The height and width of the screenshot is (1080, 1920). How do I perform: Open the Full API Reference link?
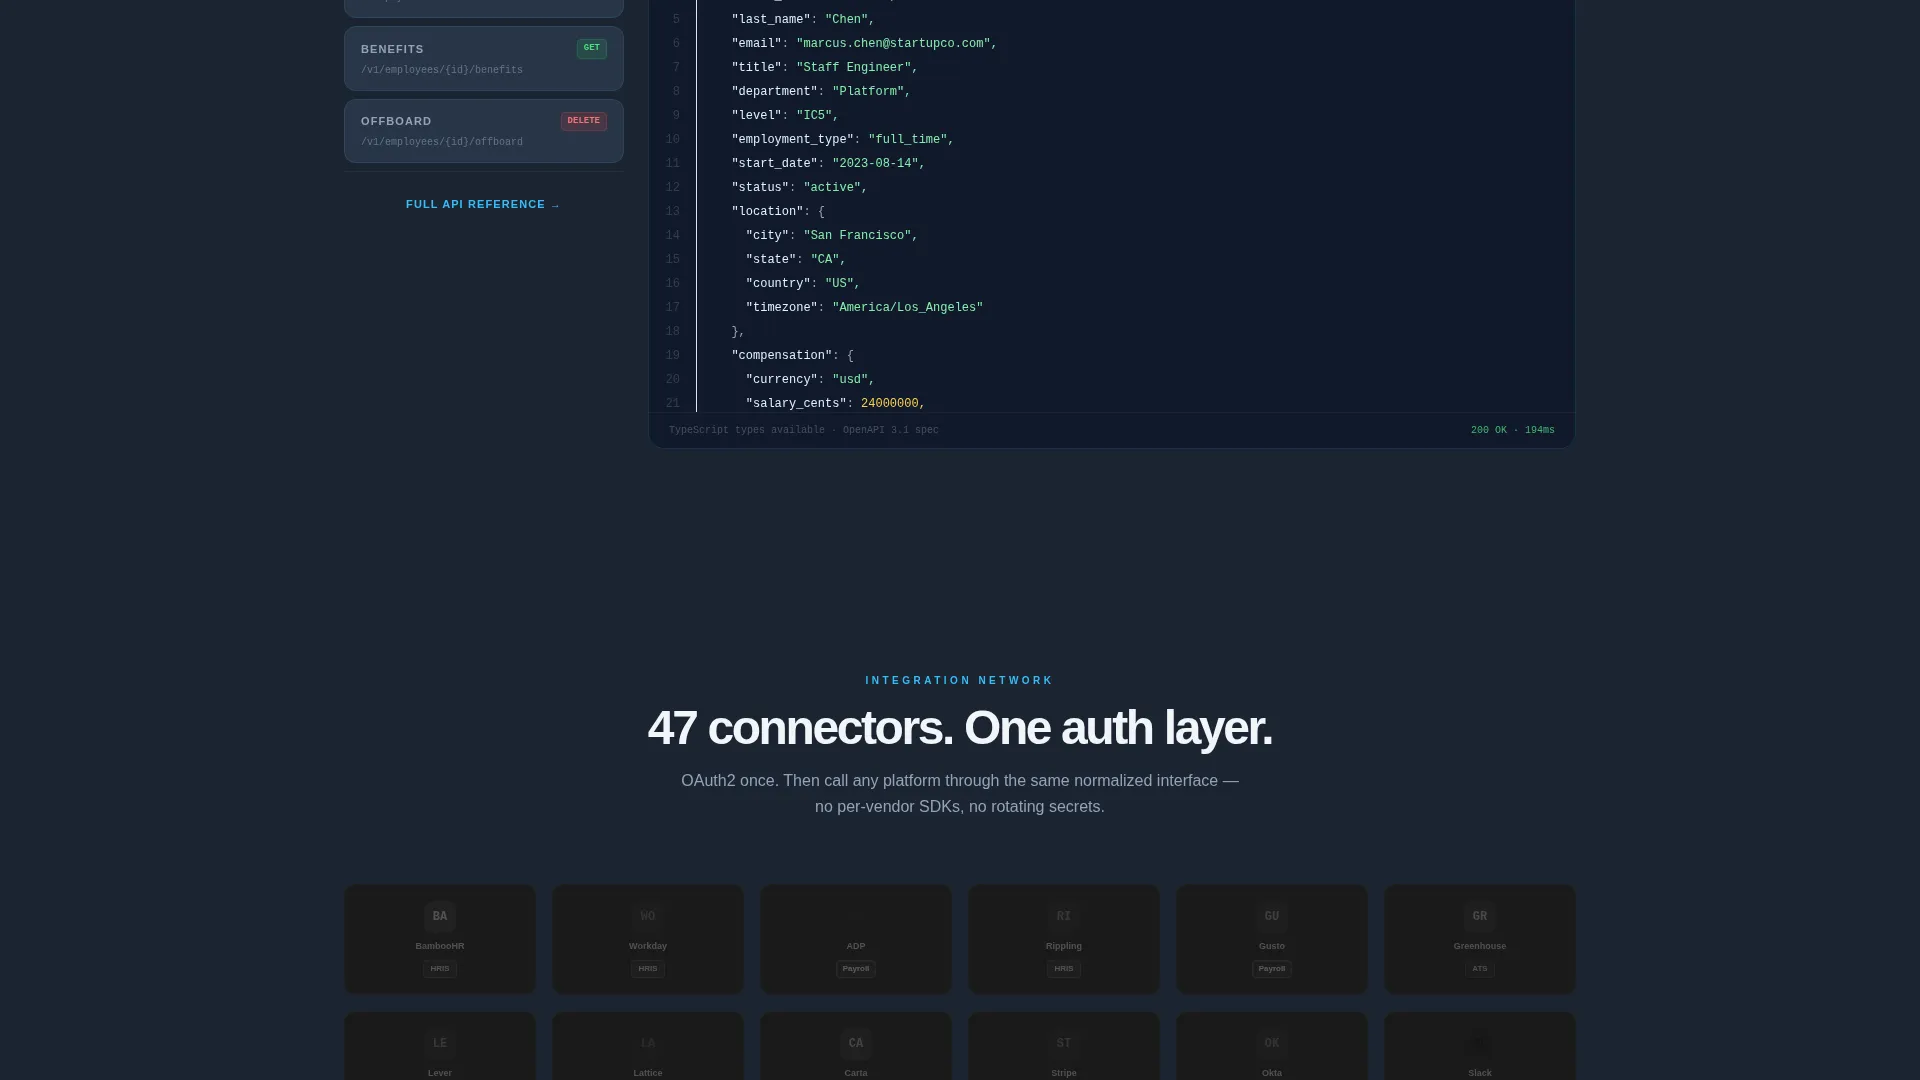(x=483, y=205)
